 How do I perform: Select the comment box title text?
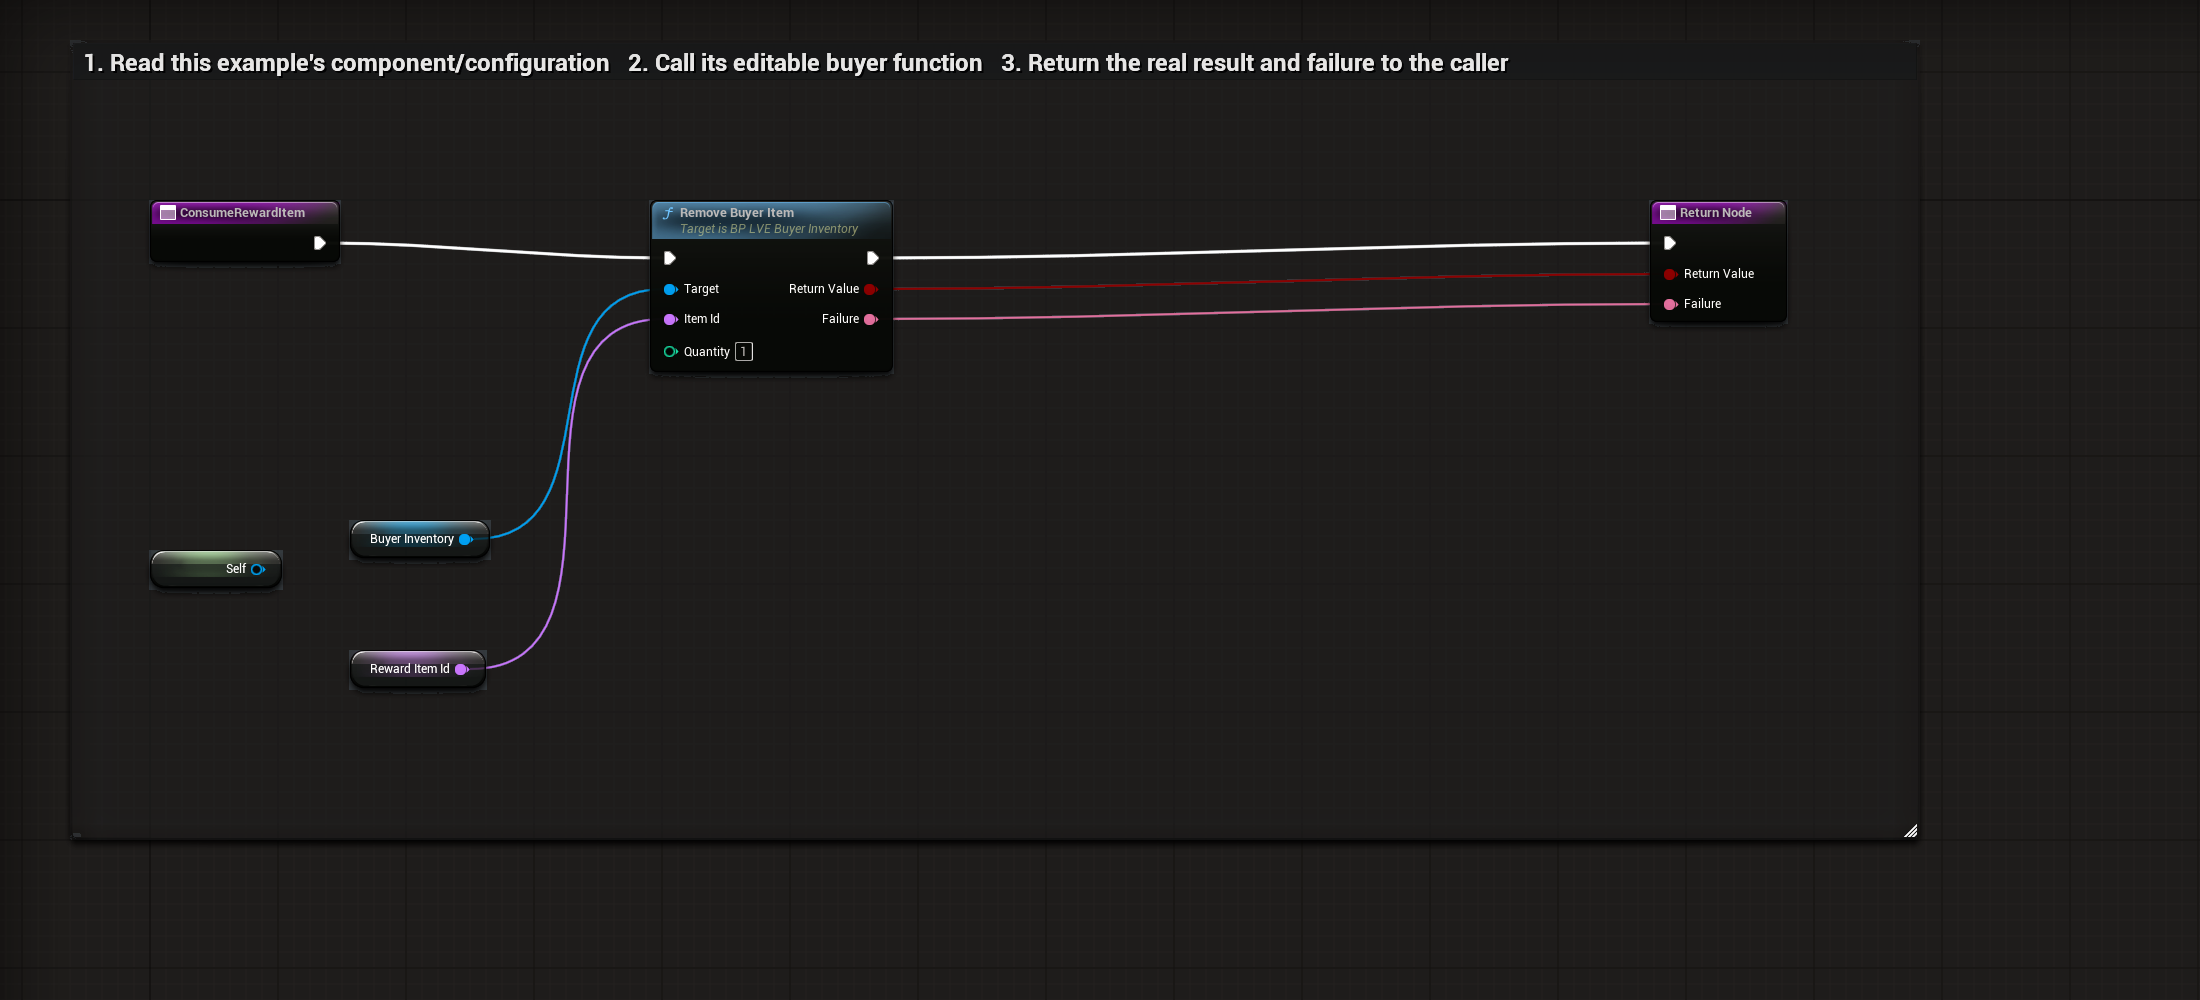[x=796, y=63]
